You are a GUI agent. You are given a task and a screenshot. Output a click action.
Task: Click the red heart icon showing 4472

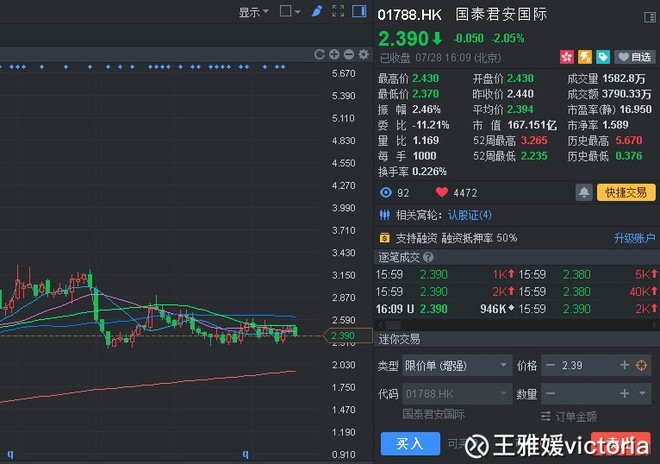[x=442, y=192]
